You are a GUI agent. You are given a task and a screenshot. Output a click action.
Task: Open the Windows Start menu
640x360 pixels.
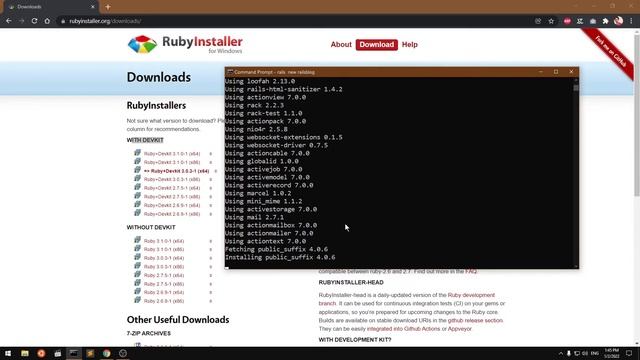[x=8, y=353]
